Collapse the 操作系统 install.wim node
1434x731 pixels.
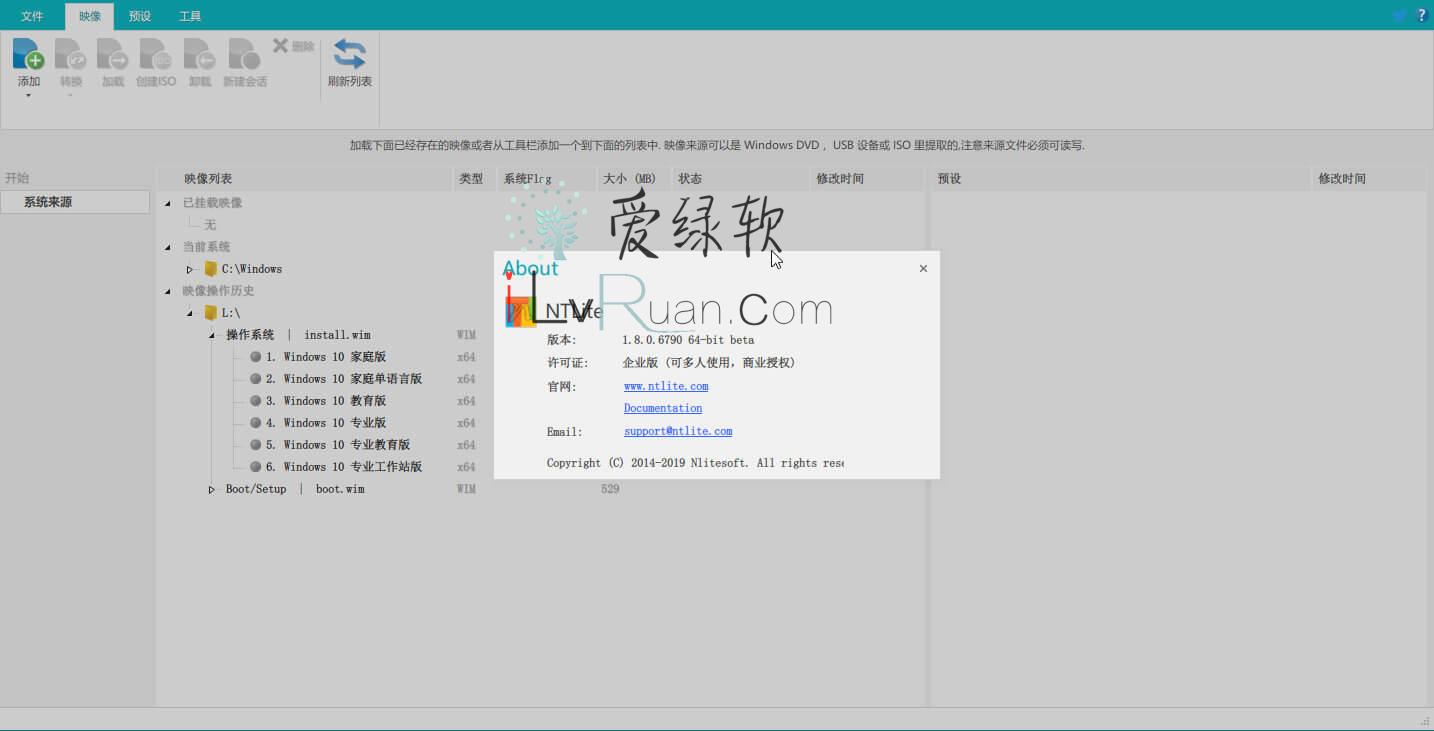coord(212,335)
